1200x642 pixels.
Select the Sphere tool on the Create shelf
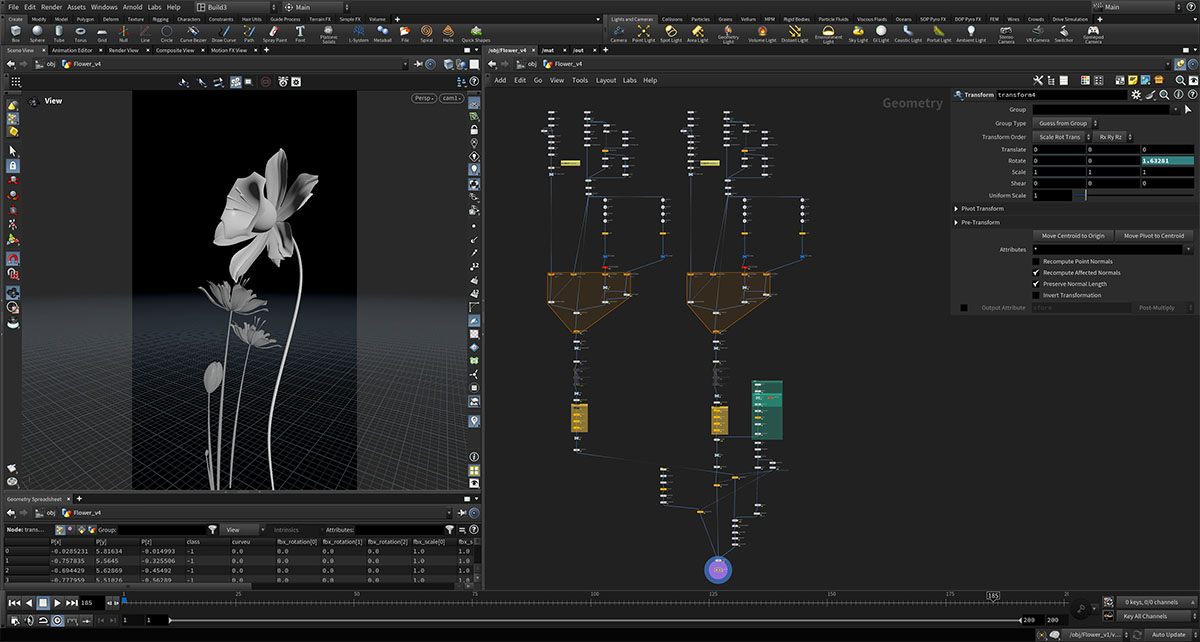click(x=36, y=33)
